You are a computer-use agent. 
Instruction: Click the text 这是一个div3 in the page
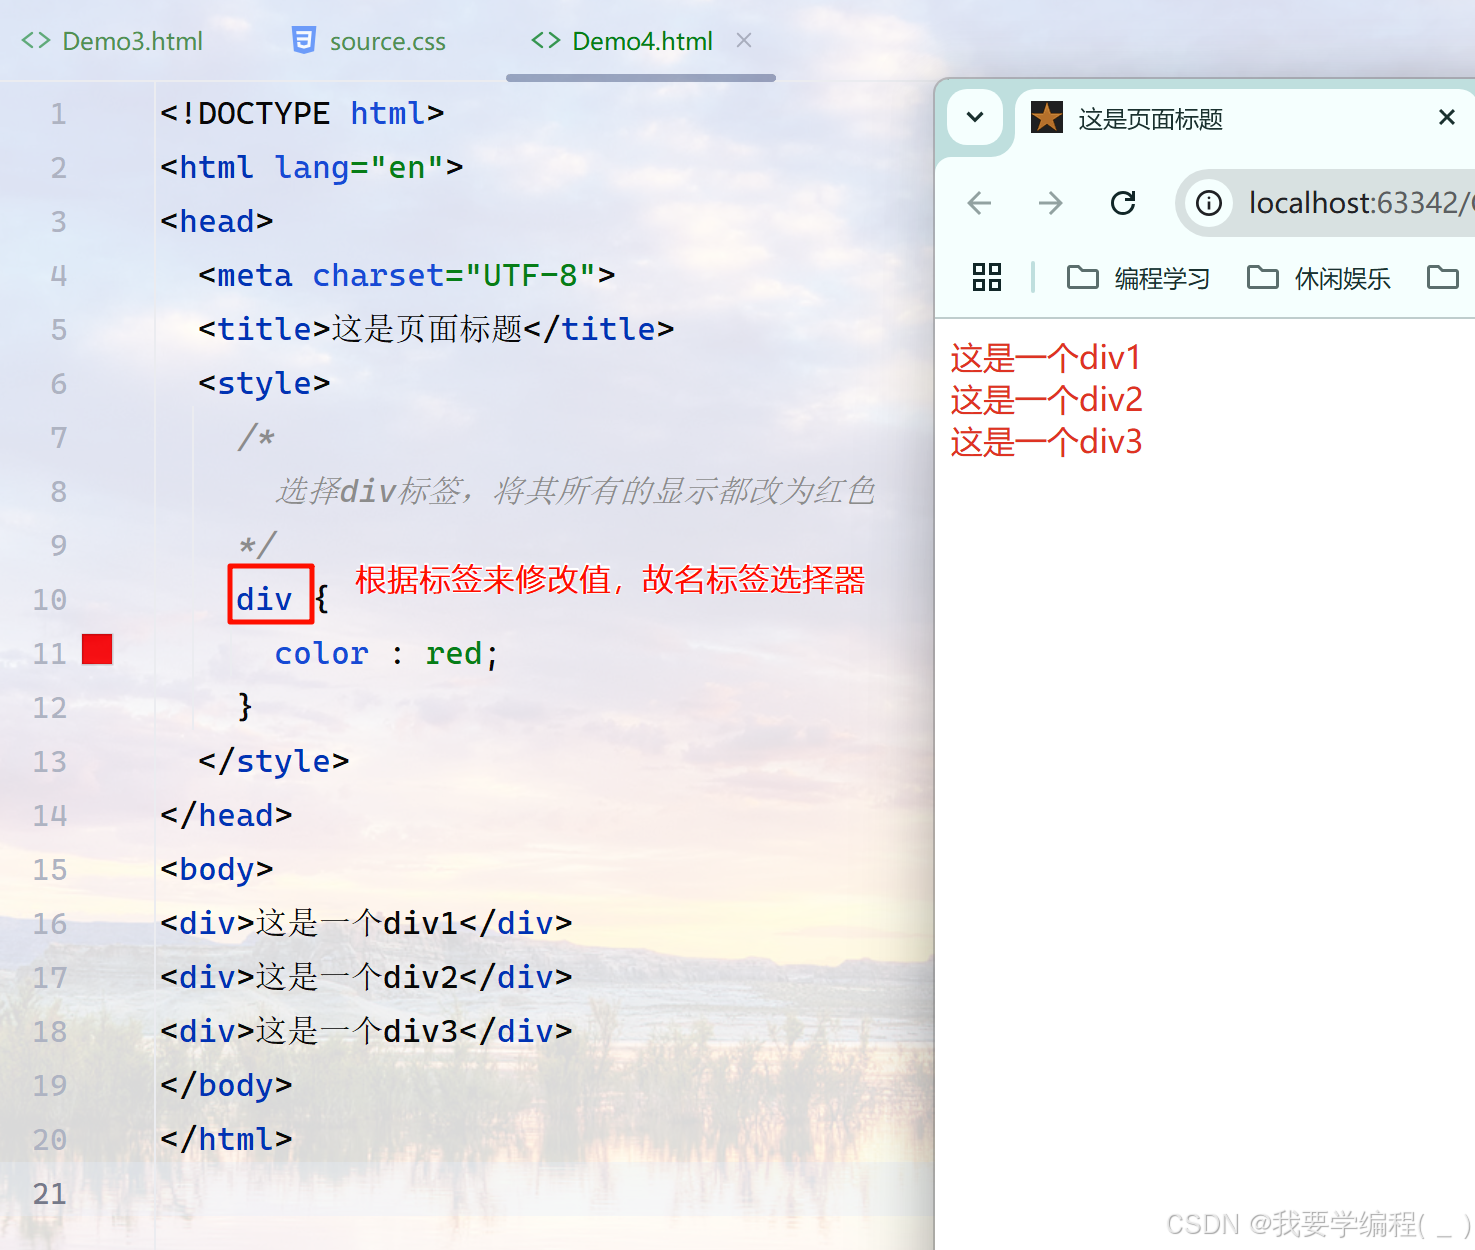click(1046, 442)
